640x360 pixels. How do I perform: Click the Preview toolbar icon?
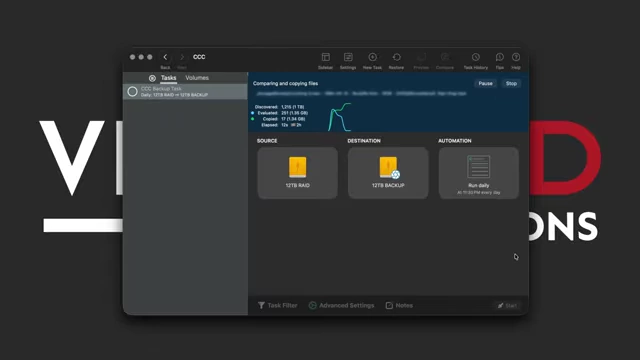[421, 57]
